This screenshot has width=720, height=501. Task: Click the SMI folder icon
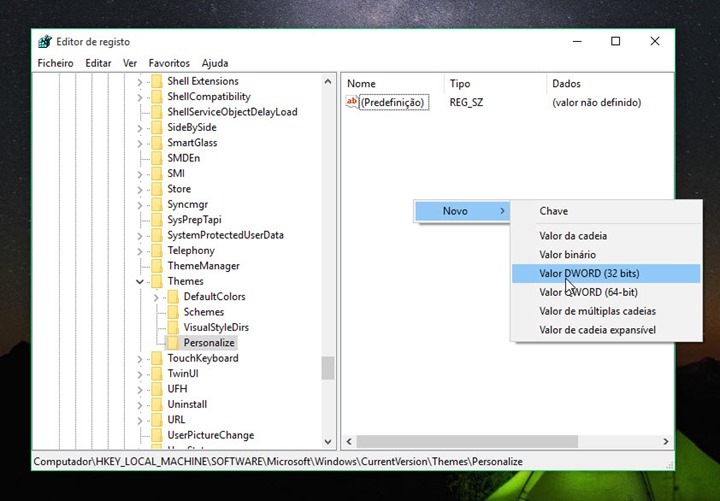157,174
